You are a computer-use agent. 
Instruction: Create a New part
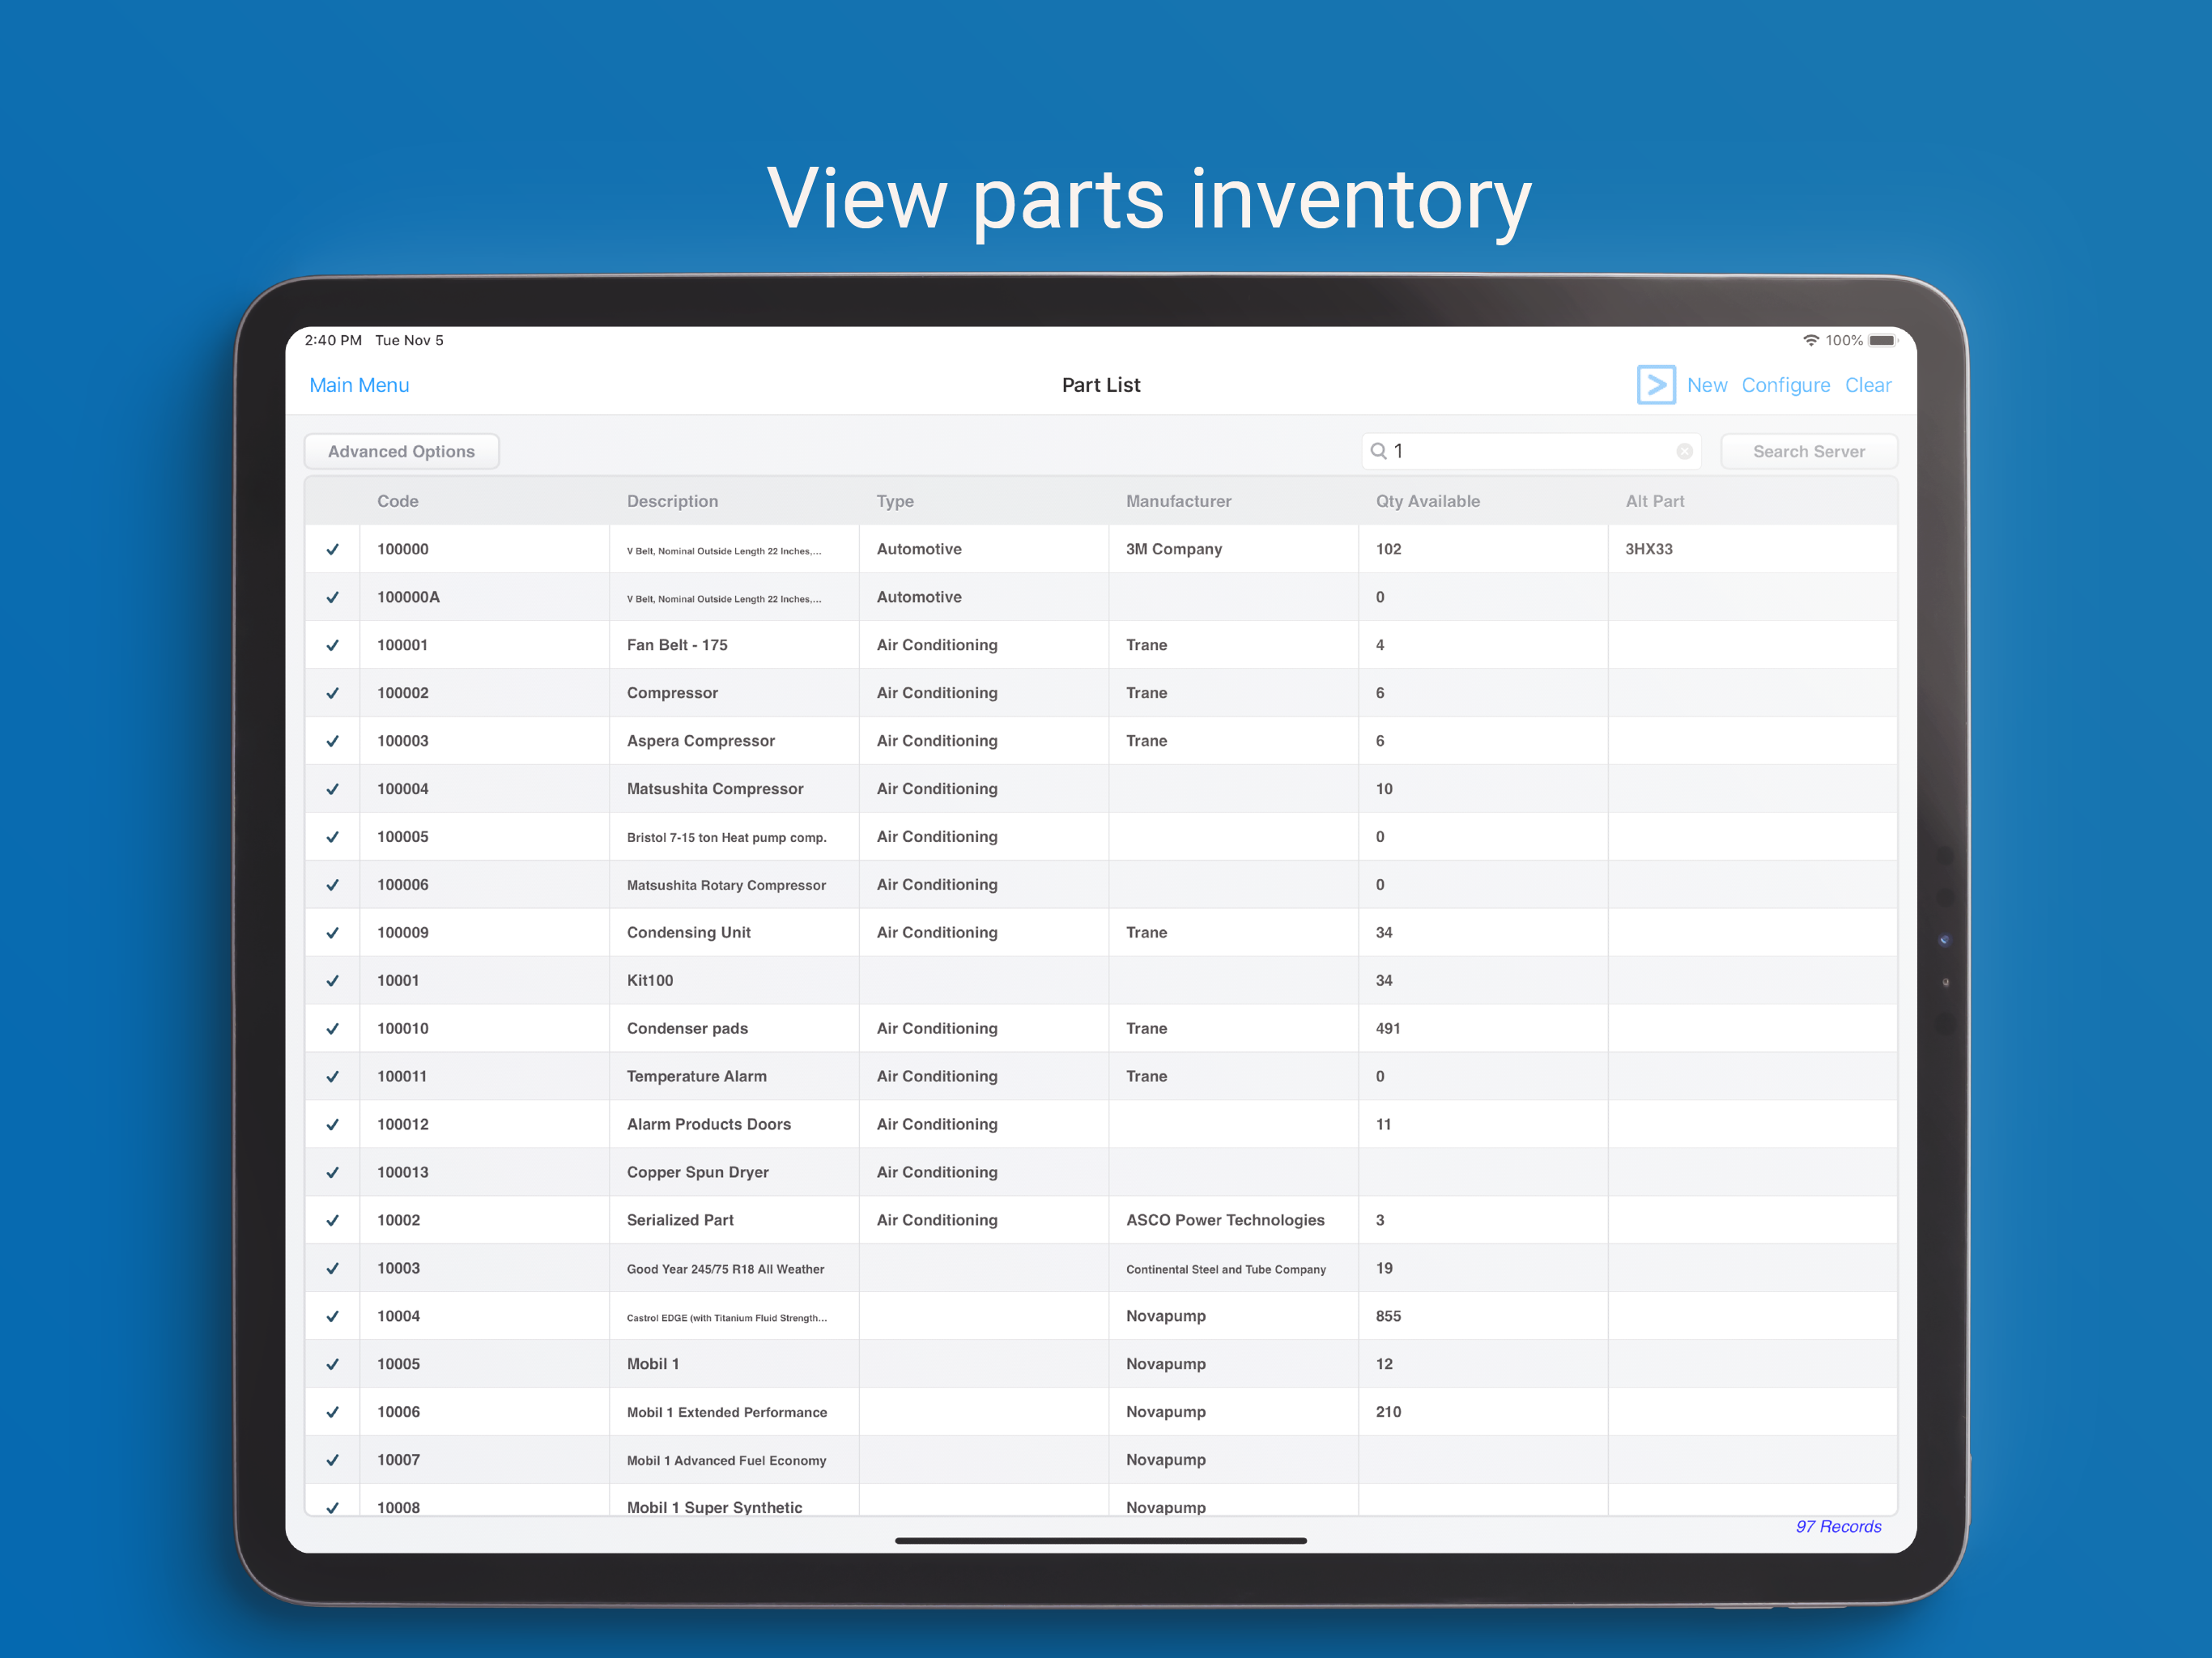coord(1706,385)
